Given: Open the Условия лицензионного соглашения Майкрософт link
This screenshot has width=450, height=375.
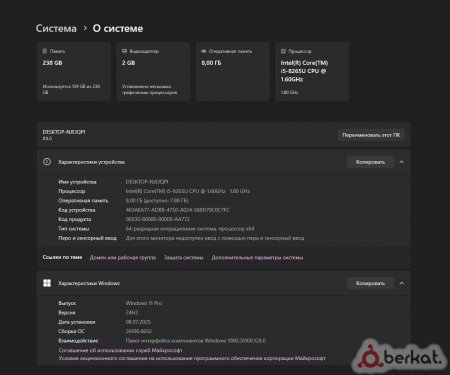Looking at the screenshot, I should 192,358.
